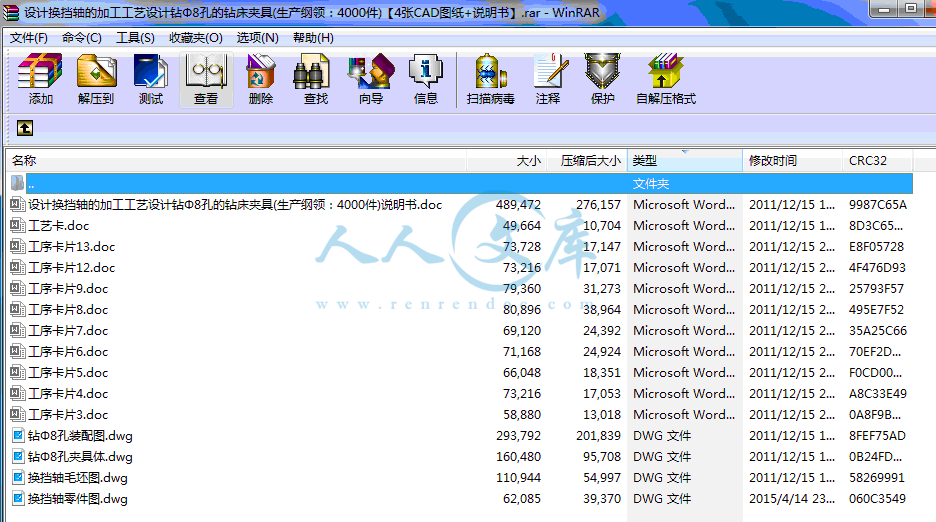Image resolution: width=936 pixels, height=522 pixels.
Task: Click CRC32 value 9987C65A
Action: click(878, 205)
